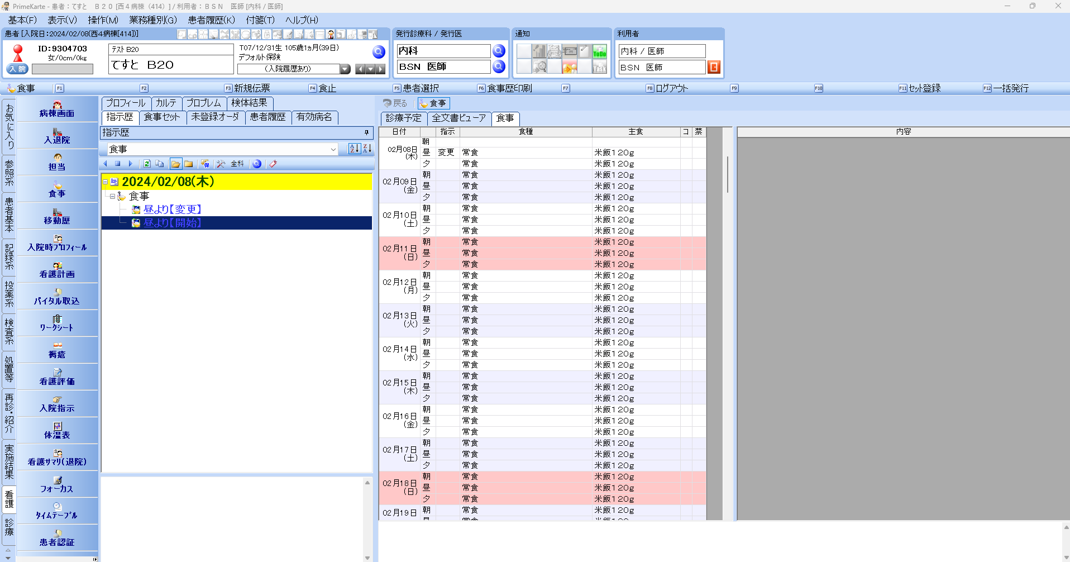
Task: Open 体温表 in the sidebar
Action: click(57, 431)
